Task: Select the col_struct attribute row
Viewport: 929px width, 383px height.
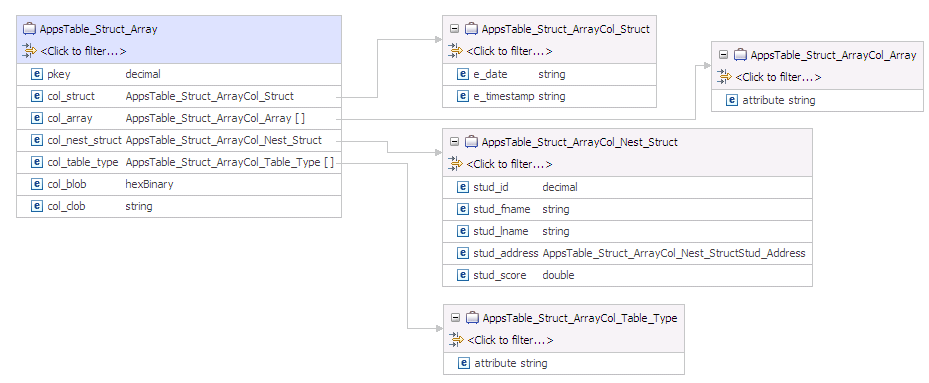Action: [179, 96]
